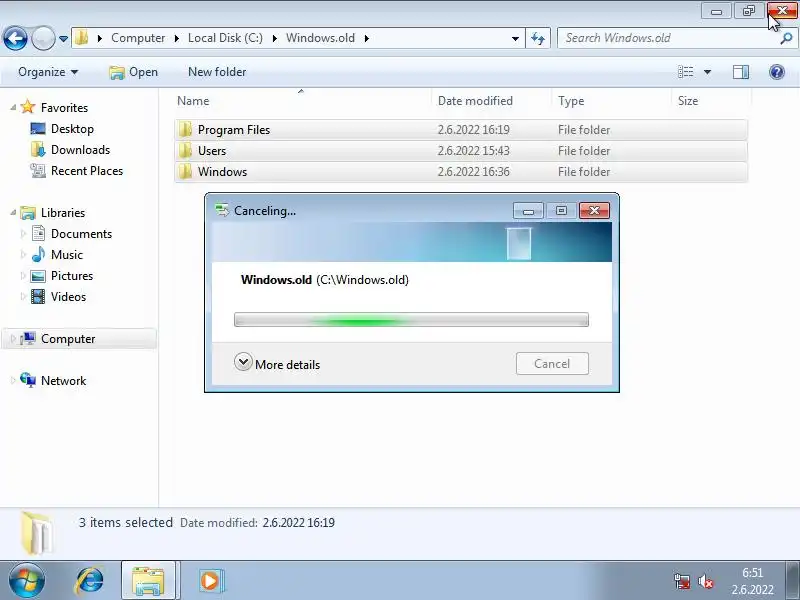Screen dimensions: 800x600
Task: Collapse the Libraries tree arrow
Action: pos(13,213)
